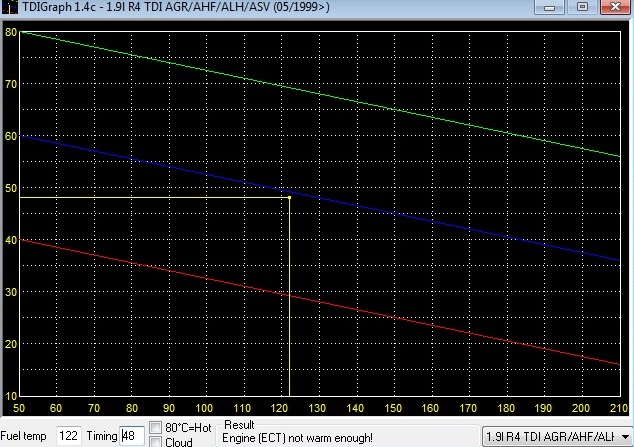634x447 pixels.
Task: Click the 'Engine (ECT) not warm enough!' result message
Action: tap(298, 439)
